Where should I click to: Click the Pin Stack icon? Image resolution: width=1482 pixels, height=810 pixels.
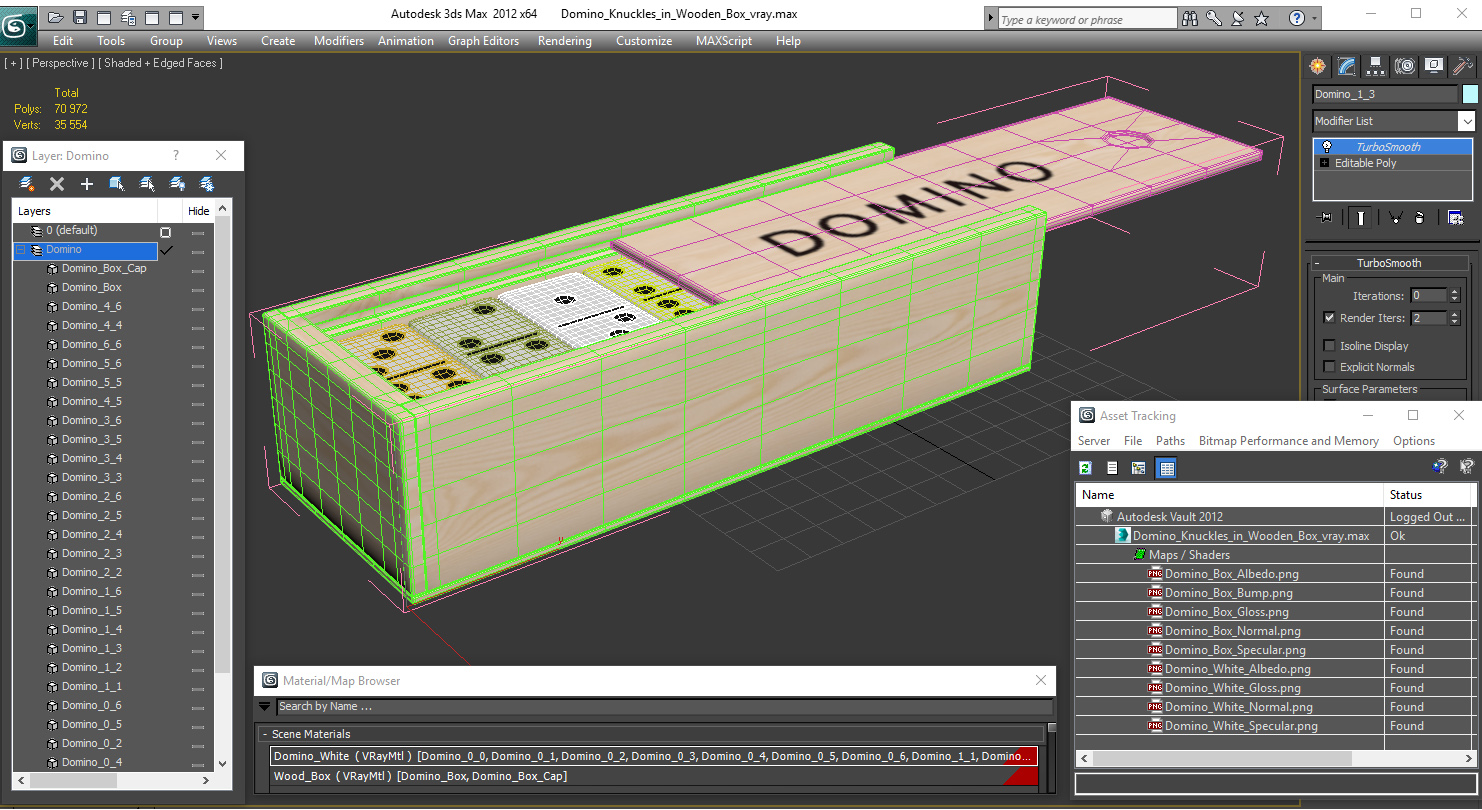(x=1326, y=218)
